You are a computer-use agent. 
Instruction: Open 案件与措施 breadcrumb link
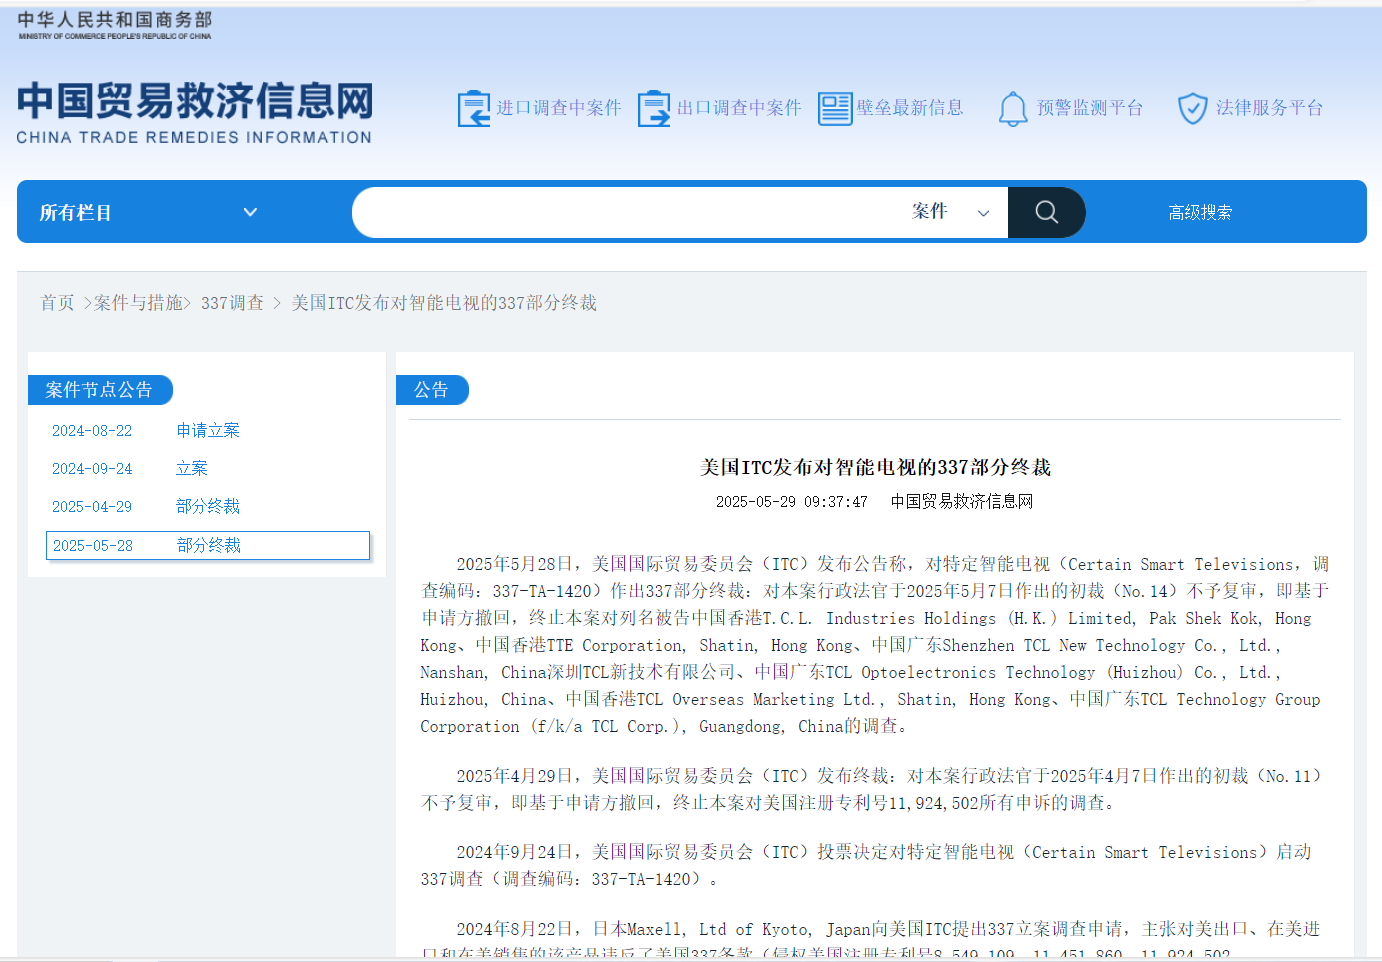pos(137,303)
